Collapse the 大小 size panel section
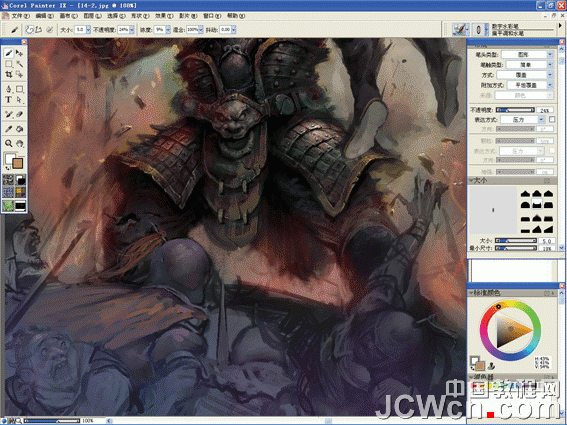567x425 pixels. [472, 180]
